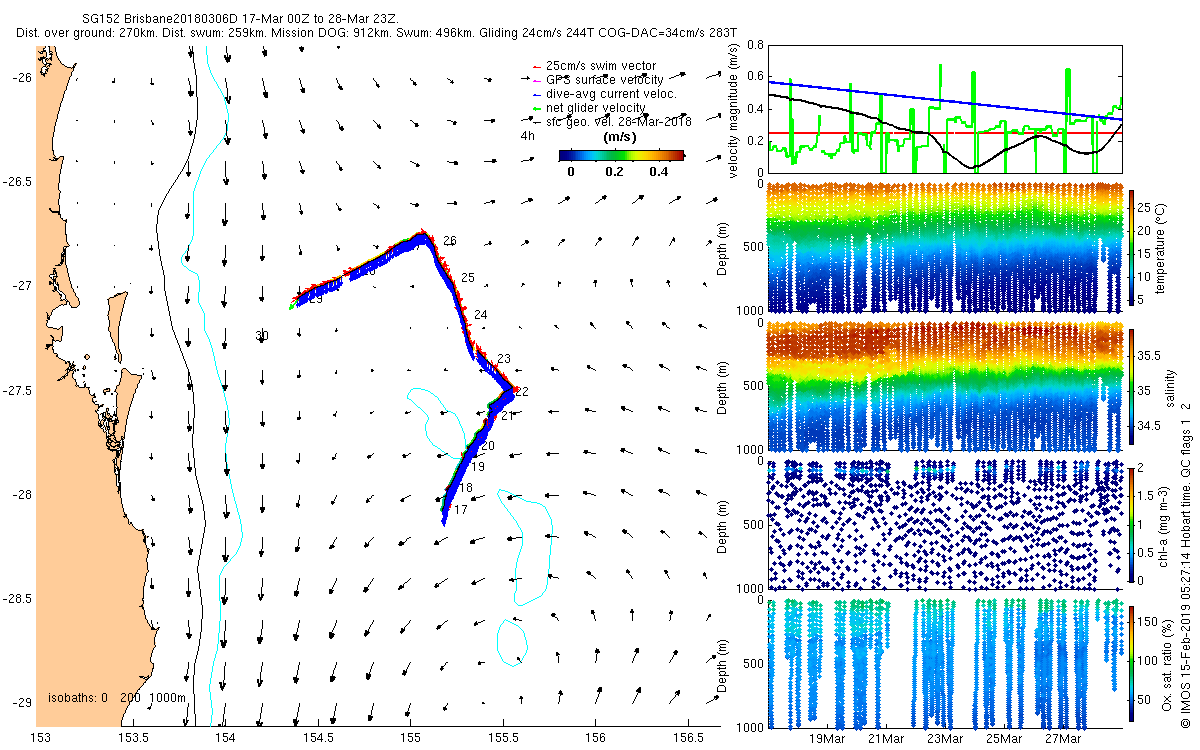Select the salinity colorbar
Viewport: 1200px width, 750px height.
pyautogui.click(x=1133, y=386)
